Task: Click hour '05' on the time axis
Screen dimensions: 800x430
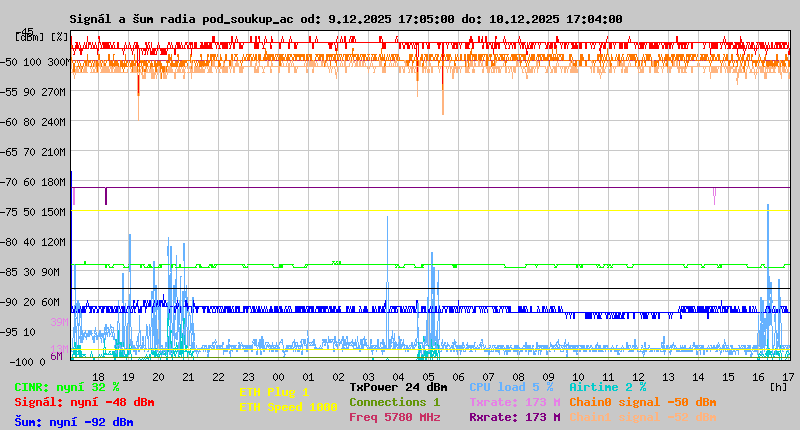Action: tap(429, 377)
